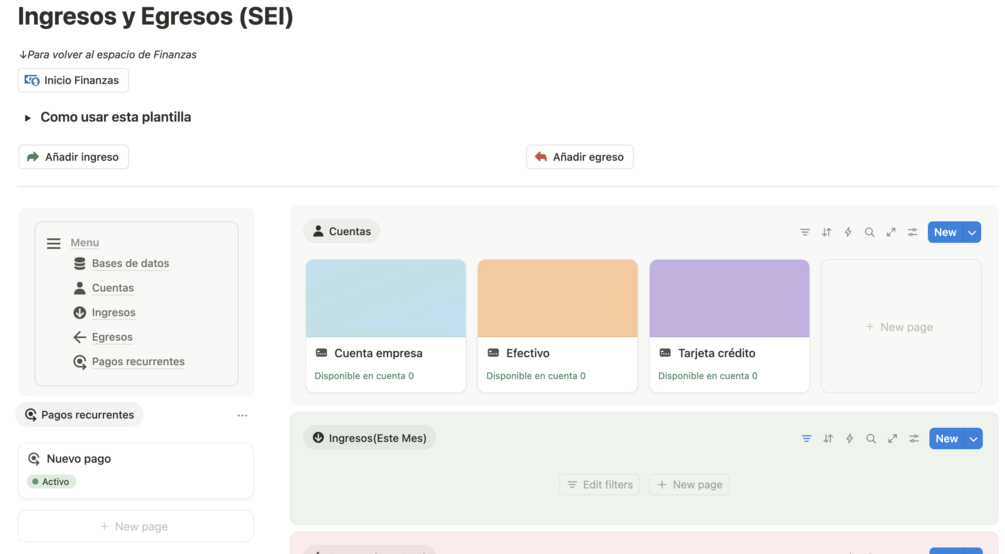The height and width of the screenshot is (554, 1005).
Task: Click the automations lightning icon in Cuentas
Action: pyautogui.click(x=848, y=232)
